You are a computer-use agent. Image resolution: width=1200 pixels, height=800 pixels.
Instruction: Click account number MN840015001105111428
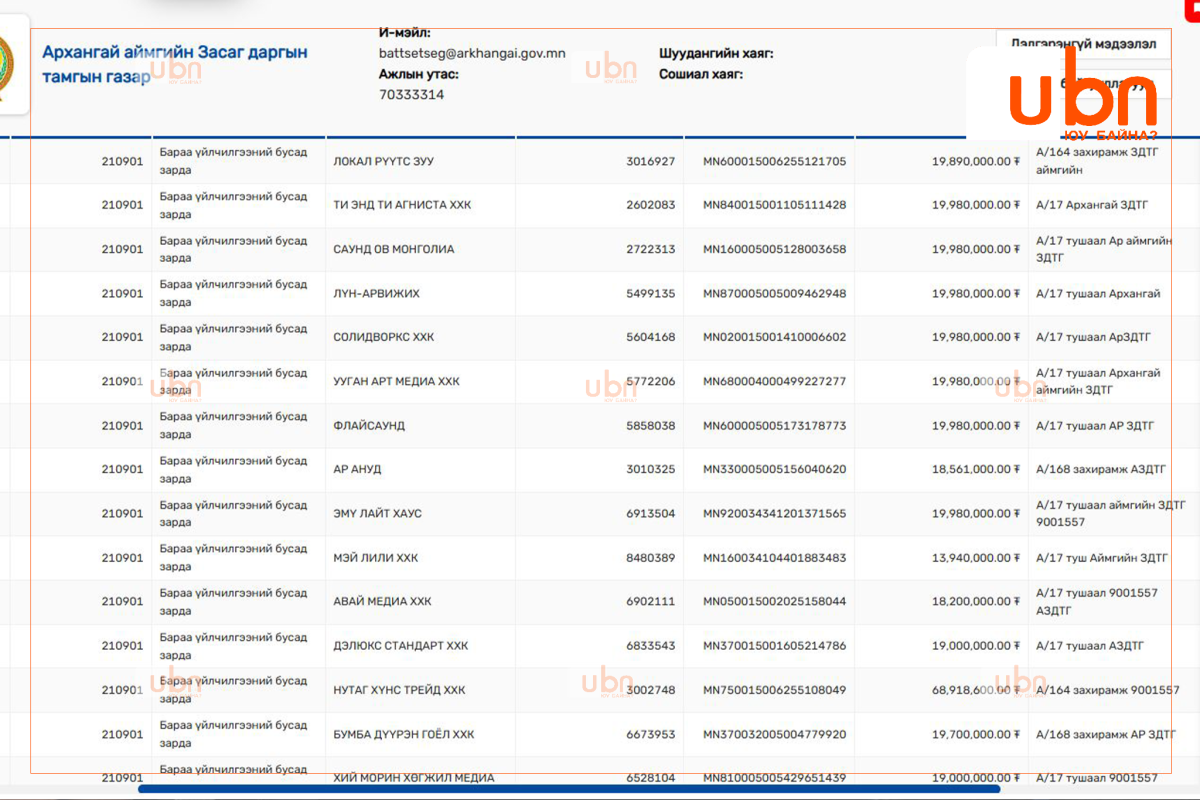pos(775,205)
